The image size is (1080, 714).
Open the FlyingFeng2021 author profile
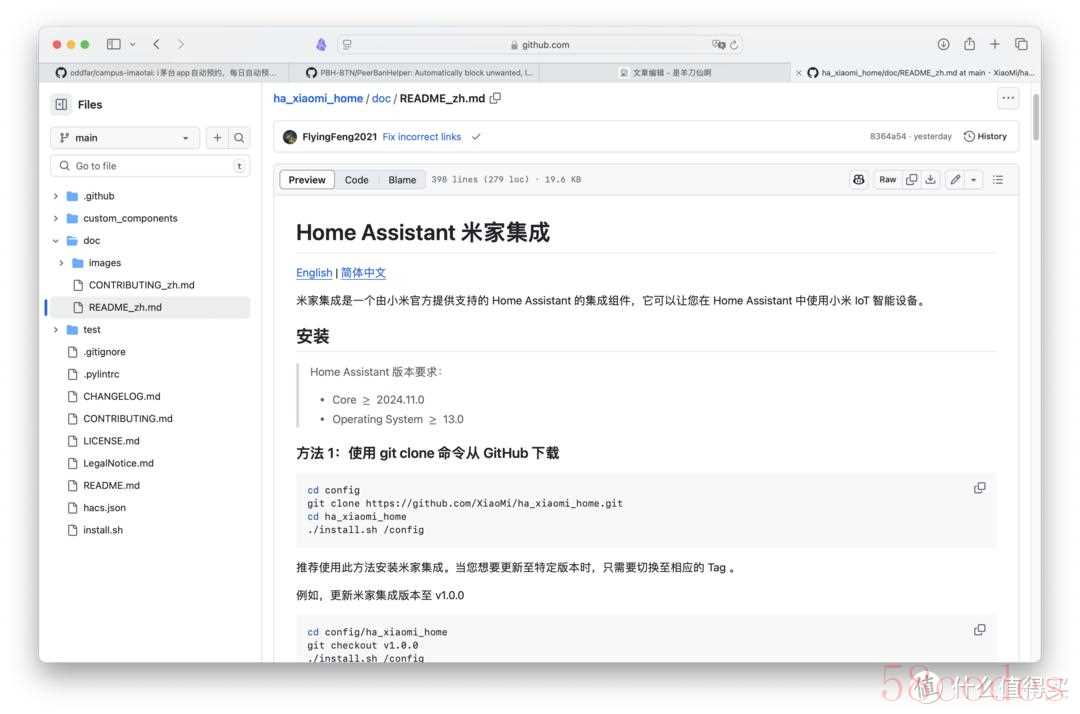[x=340, y=137]
